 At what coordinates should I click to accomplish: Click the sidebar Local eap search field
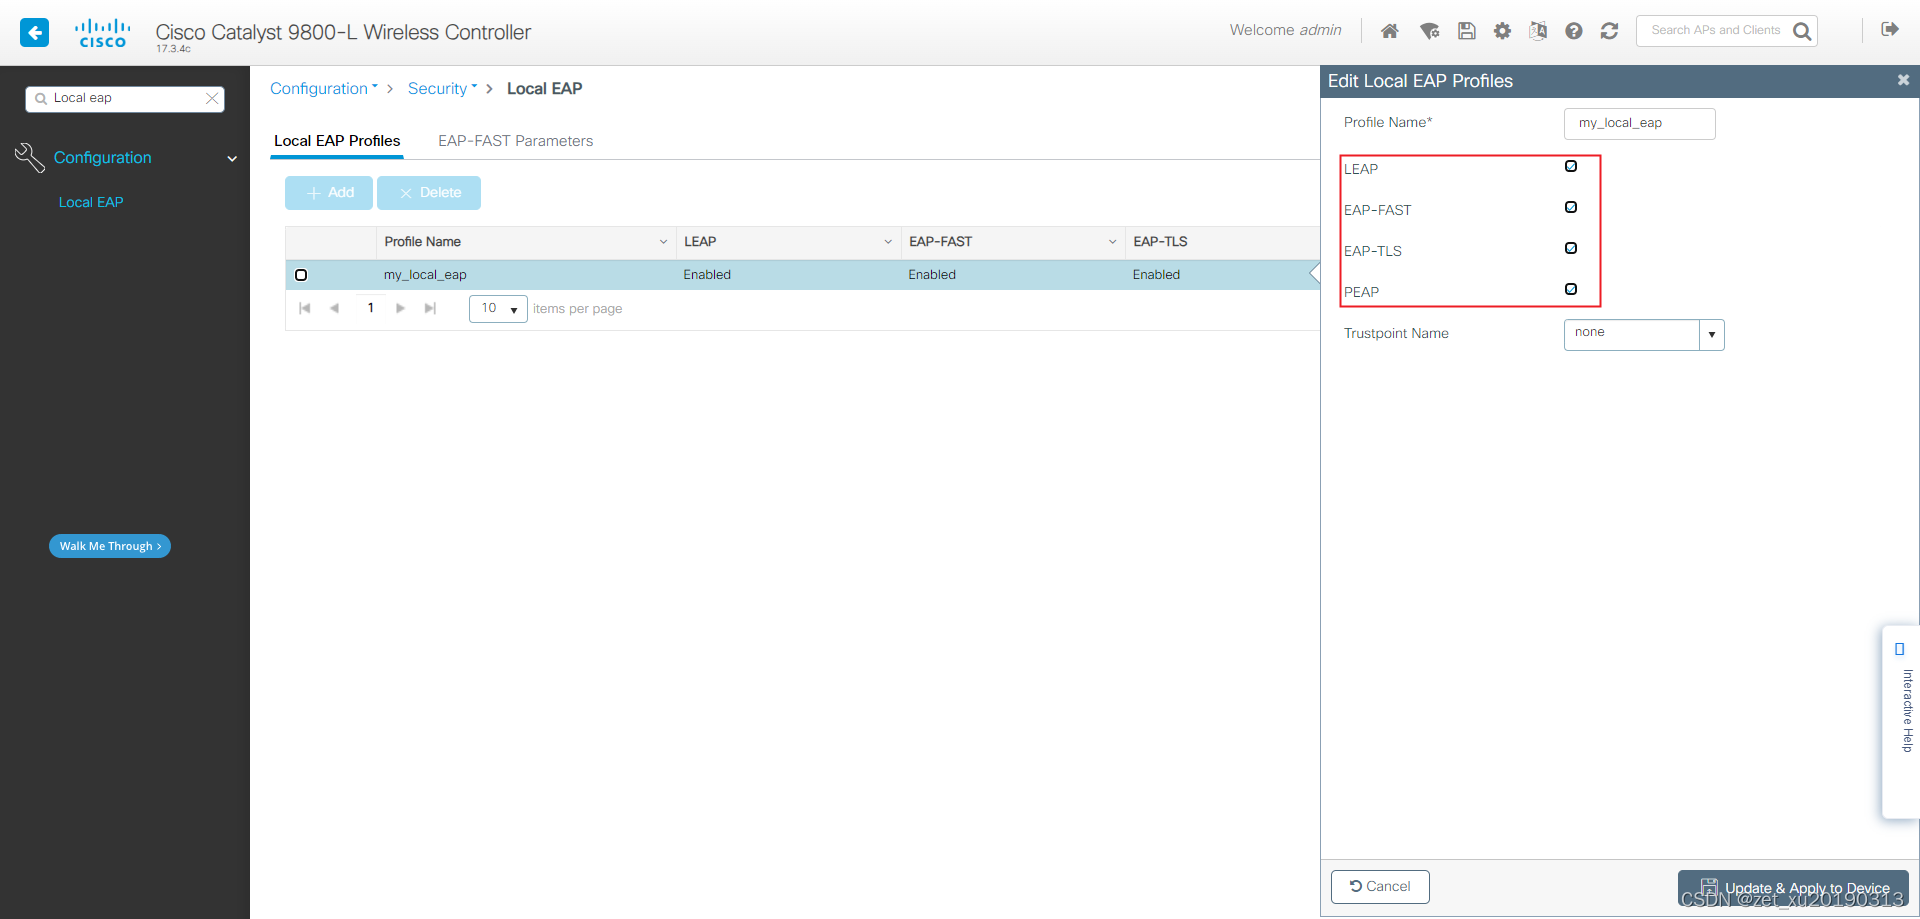pos(125,98)
